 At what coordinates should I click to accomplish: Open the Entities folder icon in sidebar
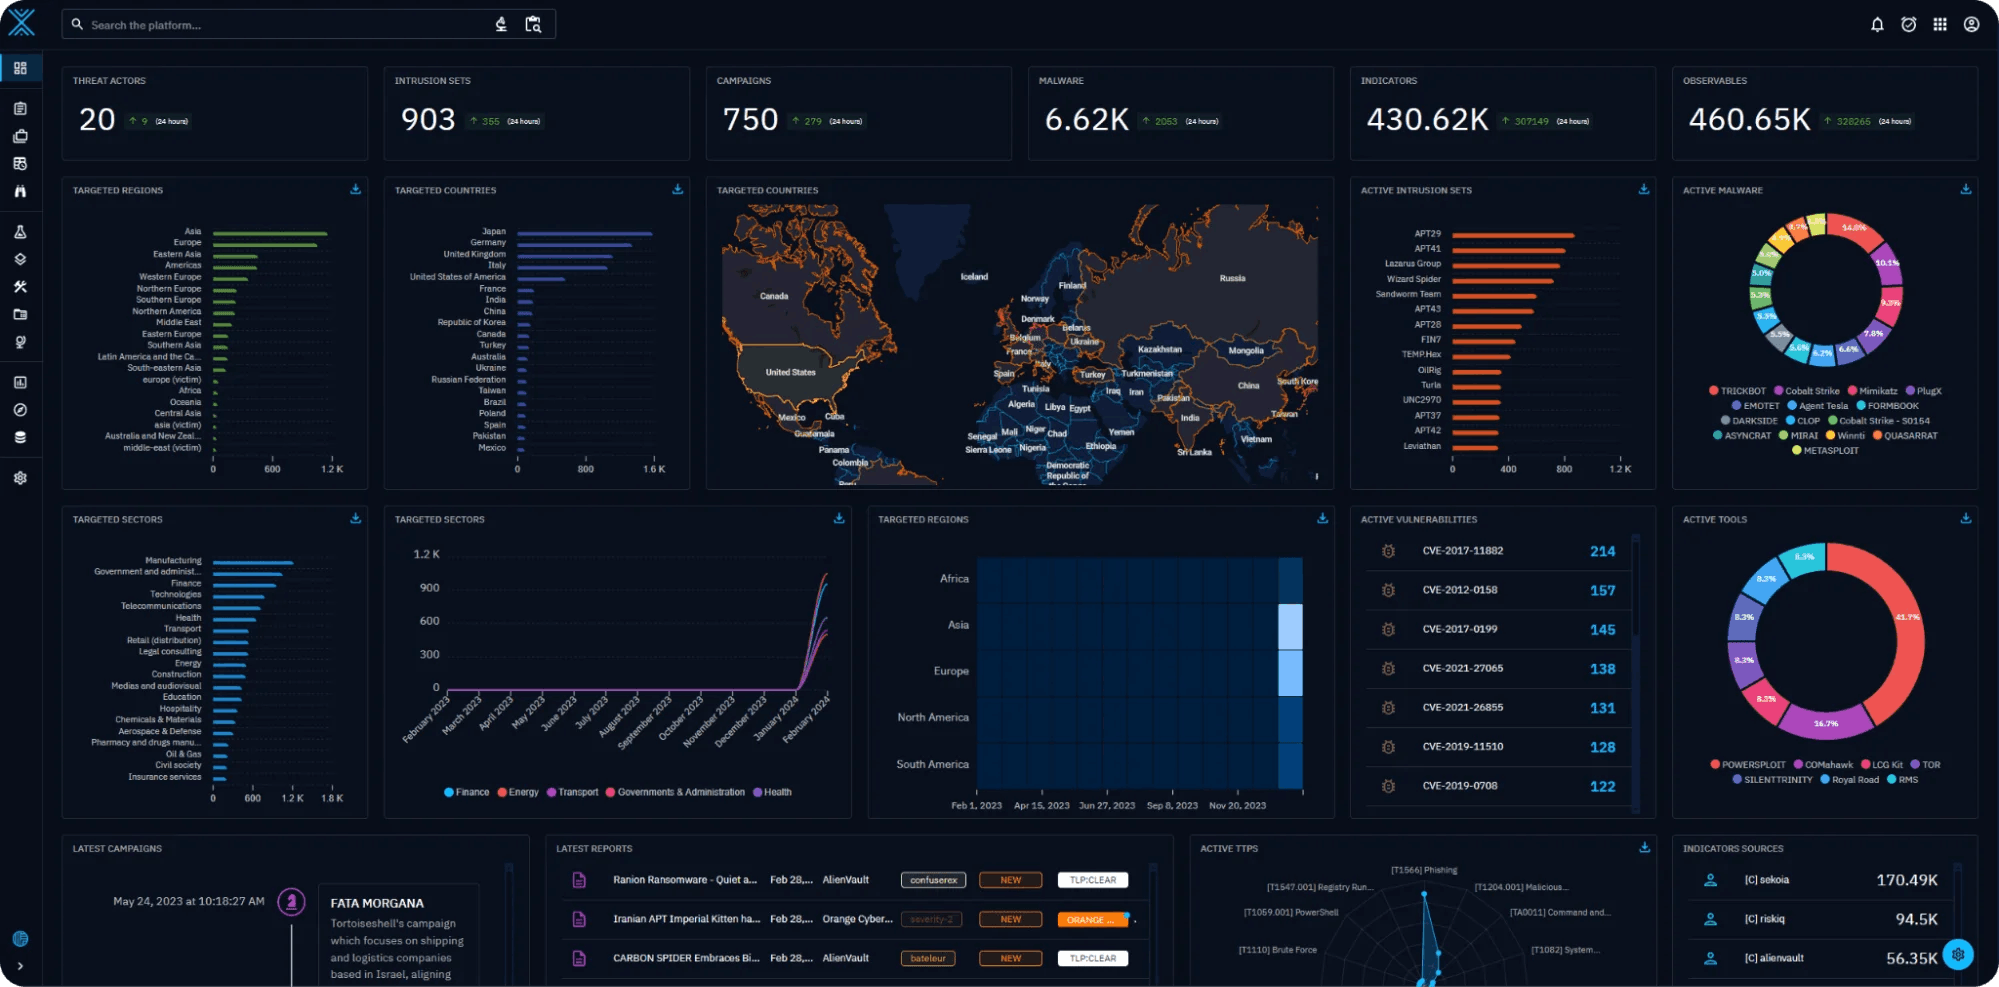[x=20, y=314]
